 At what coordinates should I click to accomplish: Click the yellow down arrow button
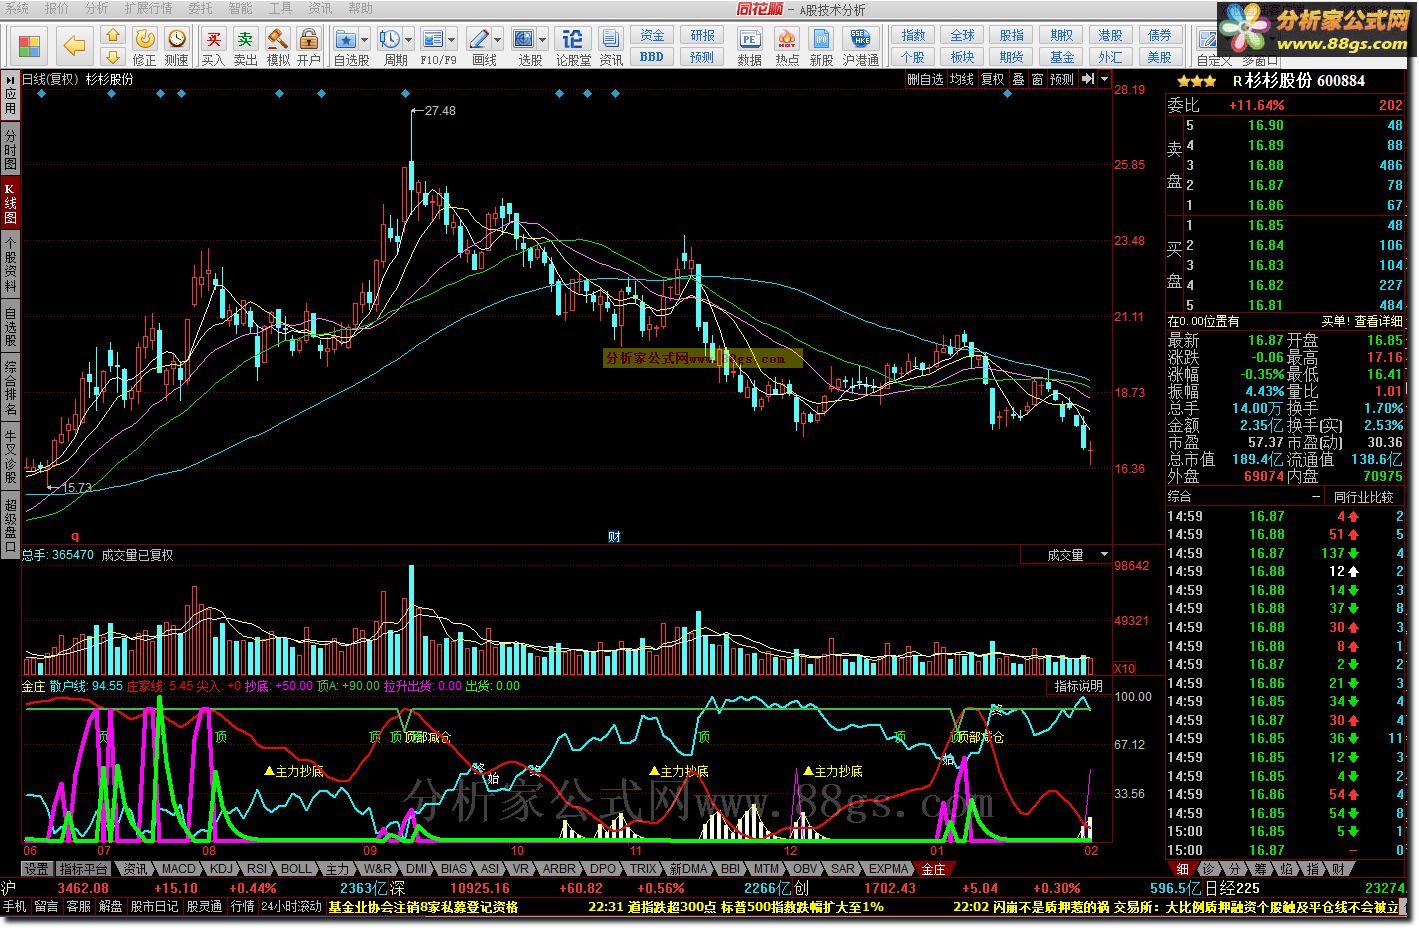click(113, 57)
